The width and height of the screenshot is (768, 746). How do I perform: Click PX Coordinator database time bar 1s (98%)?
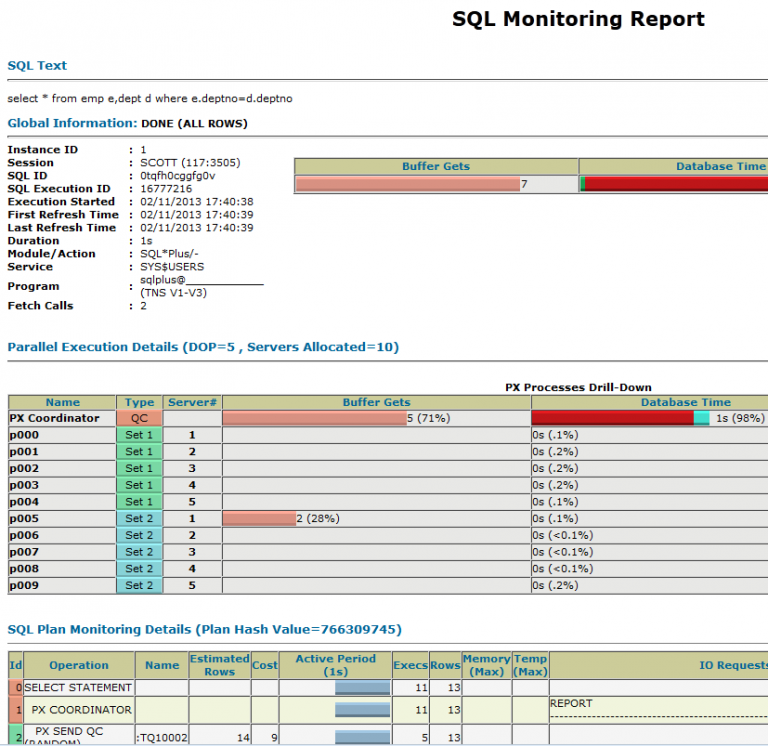click(620, 418)
